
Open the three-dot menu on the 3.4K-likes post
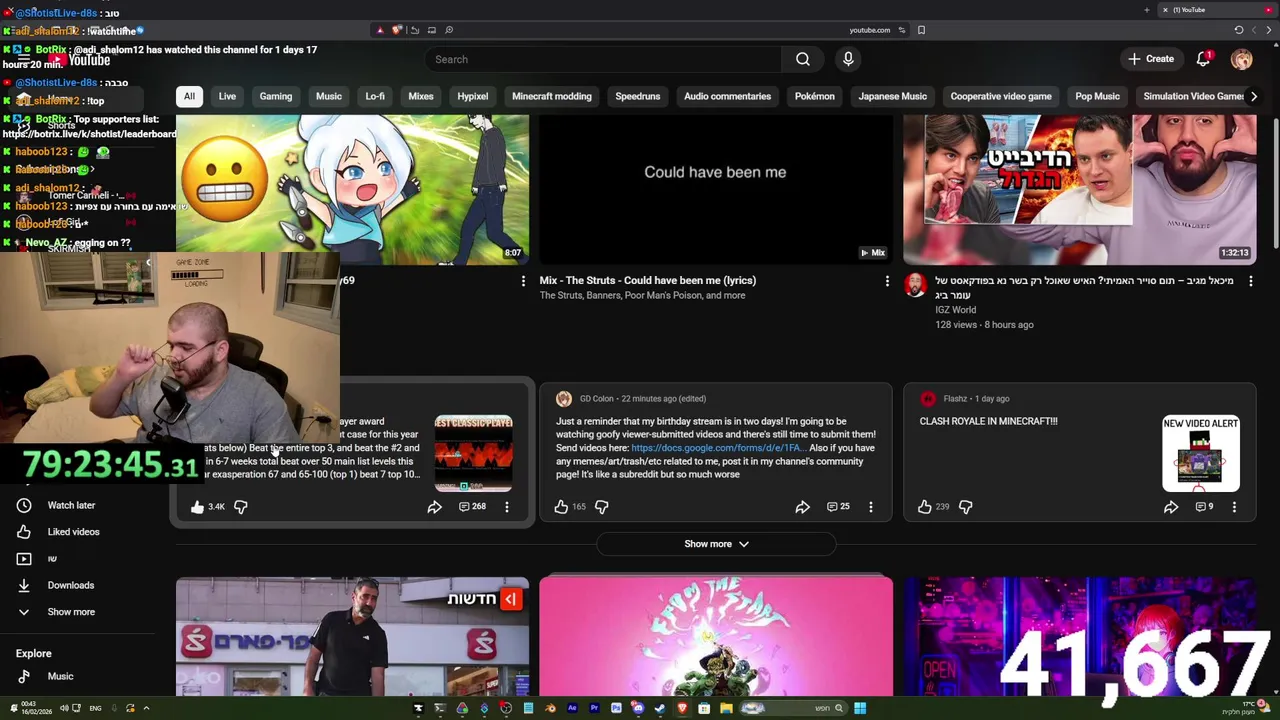pos(507,507)
